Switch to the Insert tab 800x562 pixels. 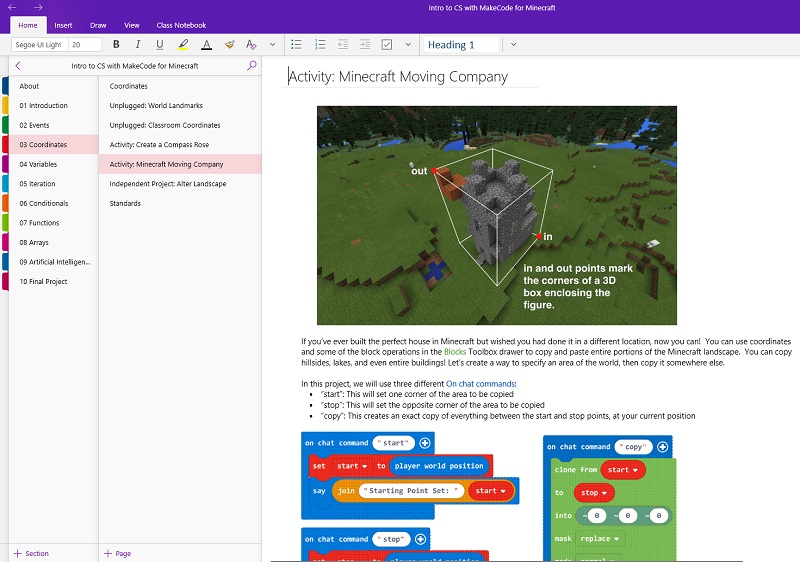63,25
